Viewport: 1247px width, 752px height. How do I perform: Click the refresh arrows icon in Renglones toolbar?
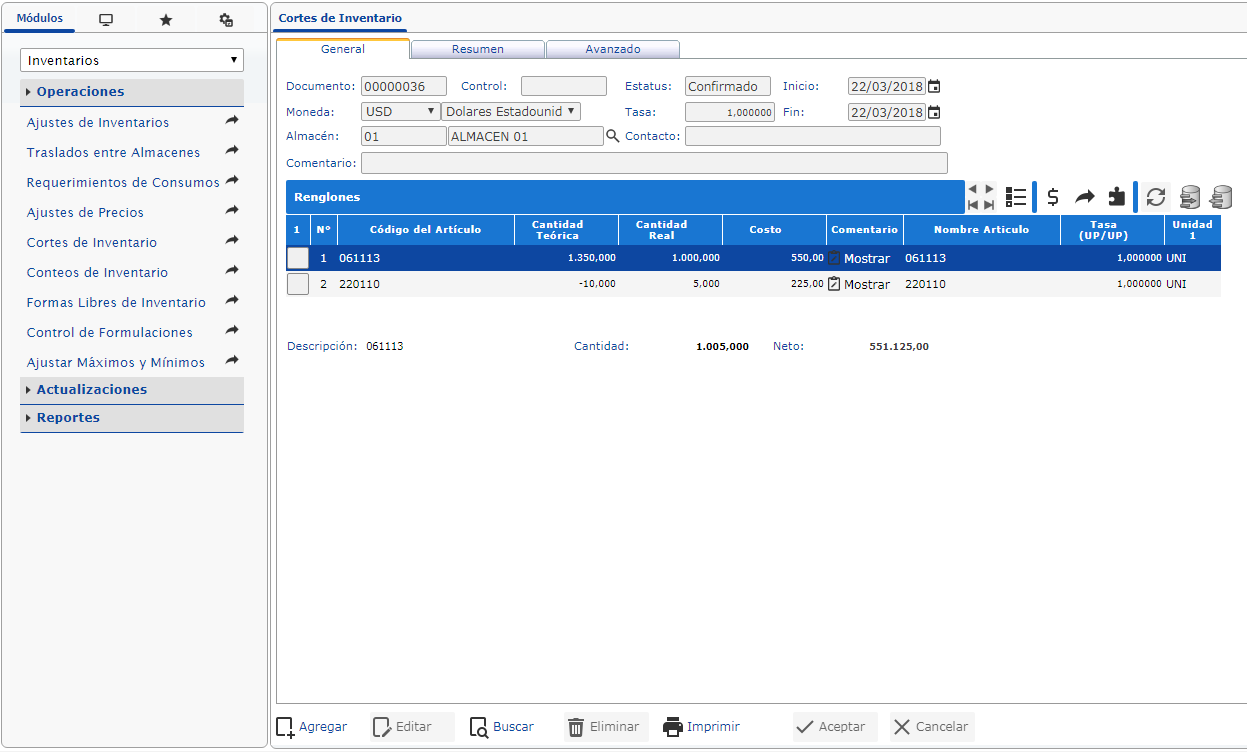pyautogui.click(x=1156, y=197)
